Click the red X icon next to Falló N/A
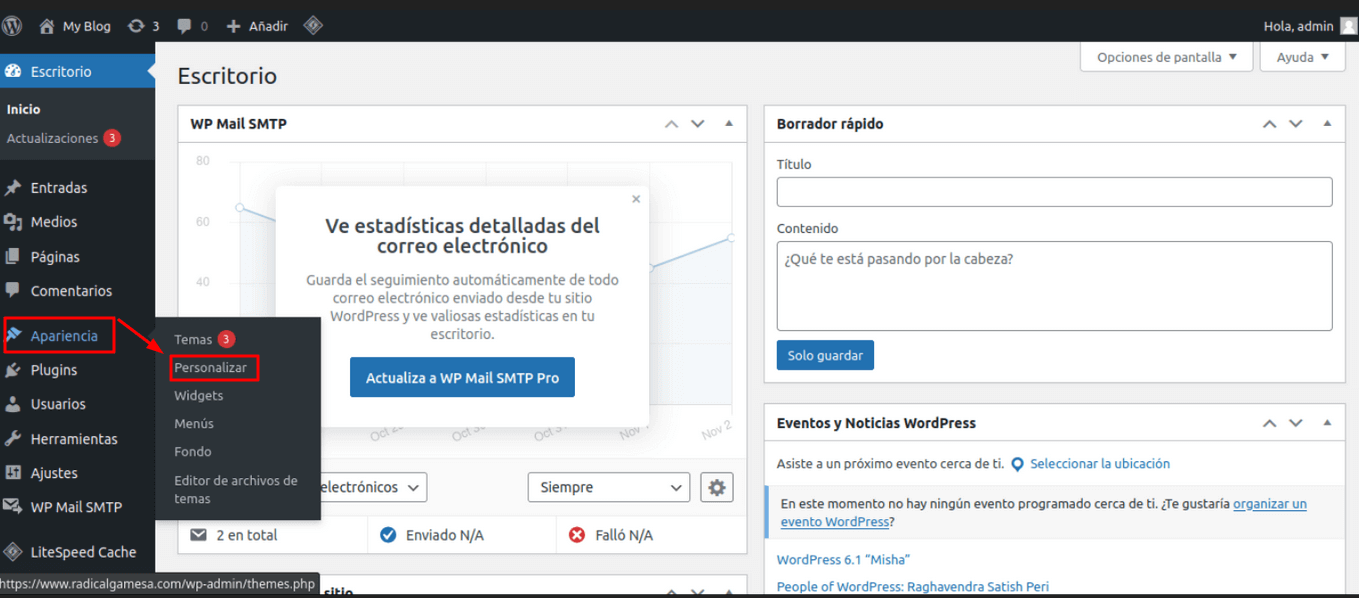The image size is (1359, 598). click(x=577, y=535)
